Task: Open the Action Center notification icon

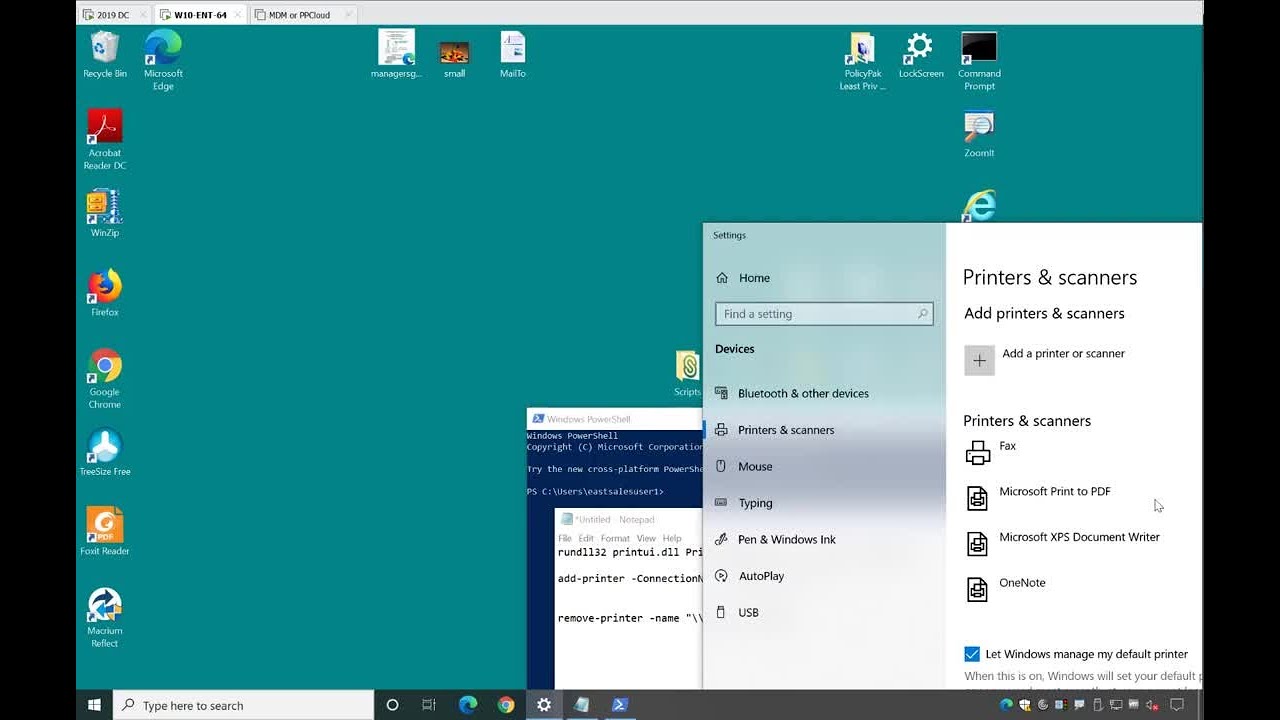Action: [1177, 705]
